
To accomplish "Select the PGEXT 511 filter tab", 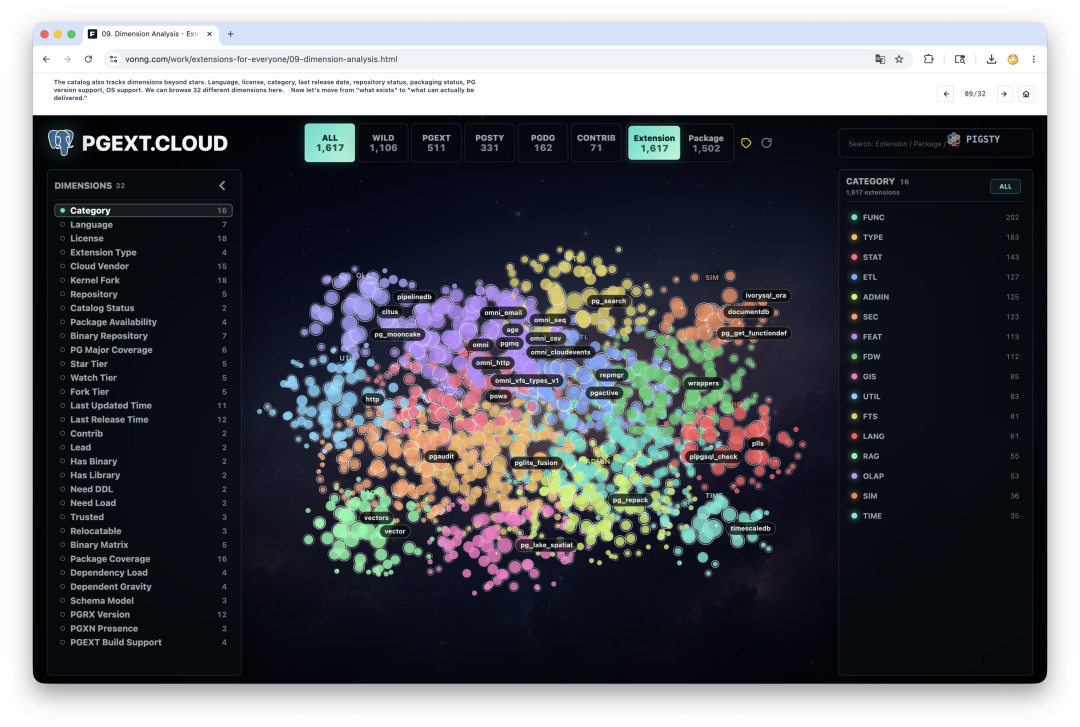I will pyautogui.click(x=436, y=143).
